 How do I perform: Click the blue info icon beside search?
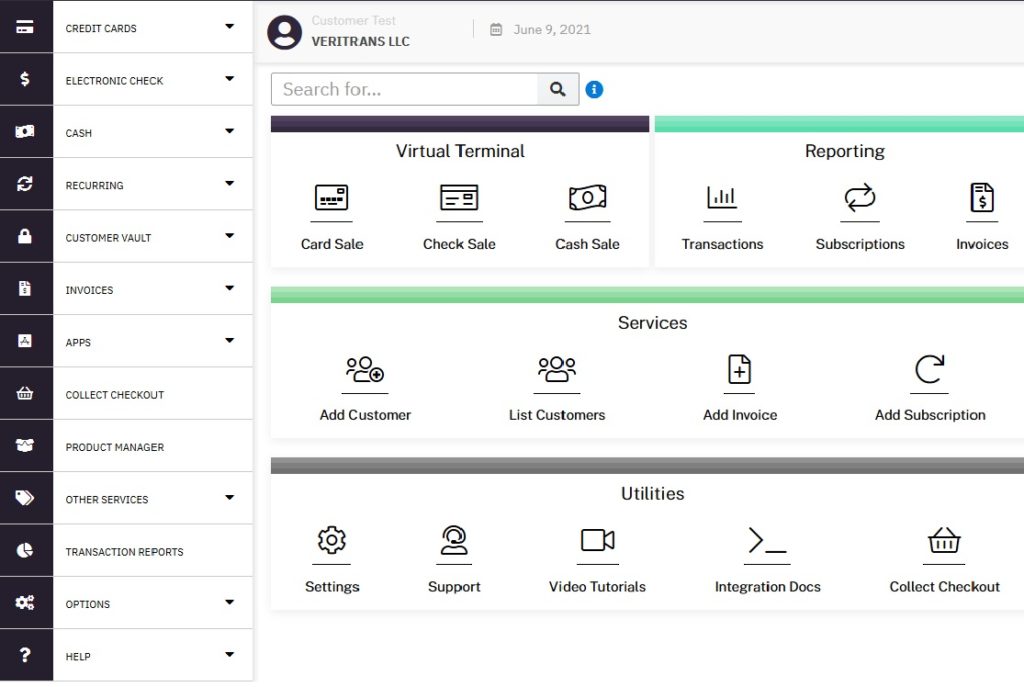click(594, 90)
